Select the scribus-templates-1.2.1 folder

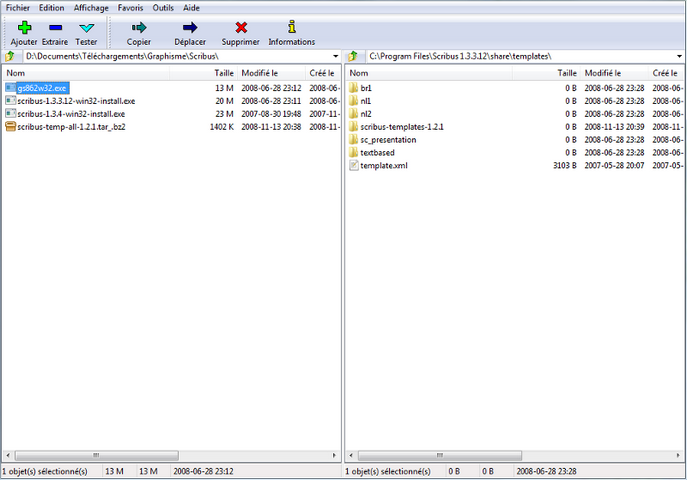pos(401,127)
